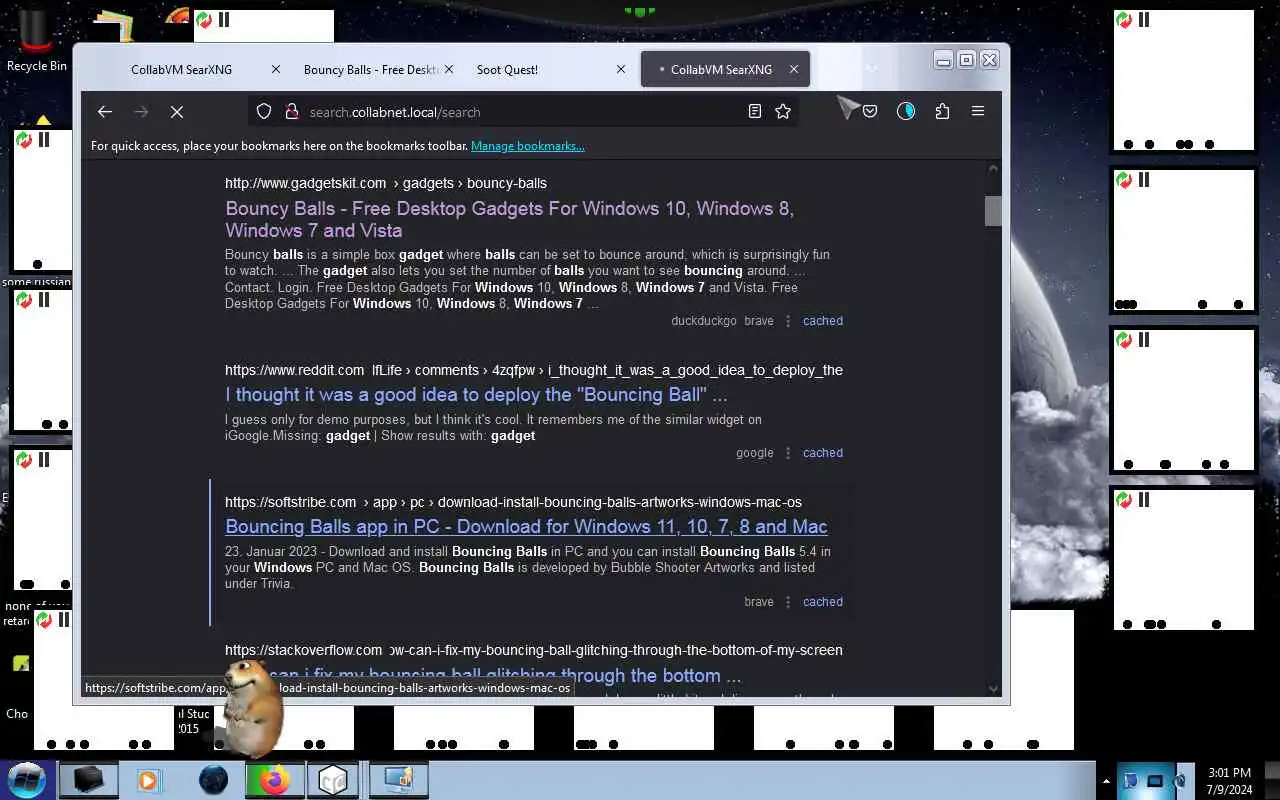Stop loading the current page
Viewport: 1280px width, 800px height.
[177, 112]
